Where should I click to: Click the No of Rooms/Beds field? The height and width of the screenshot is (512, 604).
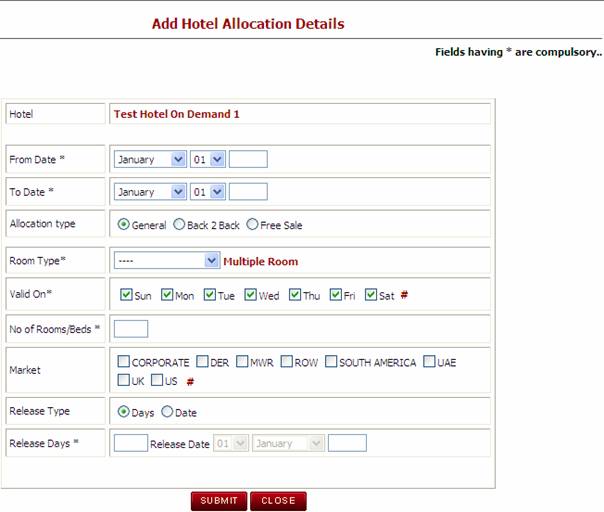point(131,328)
